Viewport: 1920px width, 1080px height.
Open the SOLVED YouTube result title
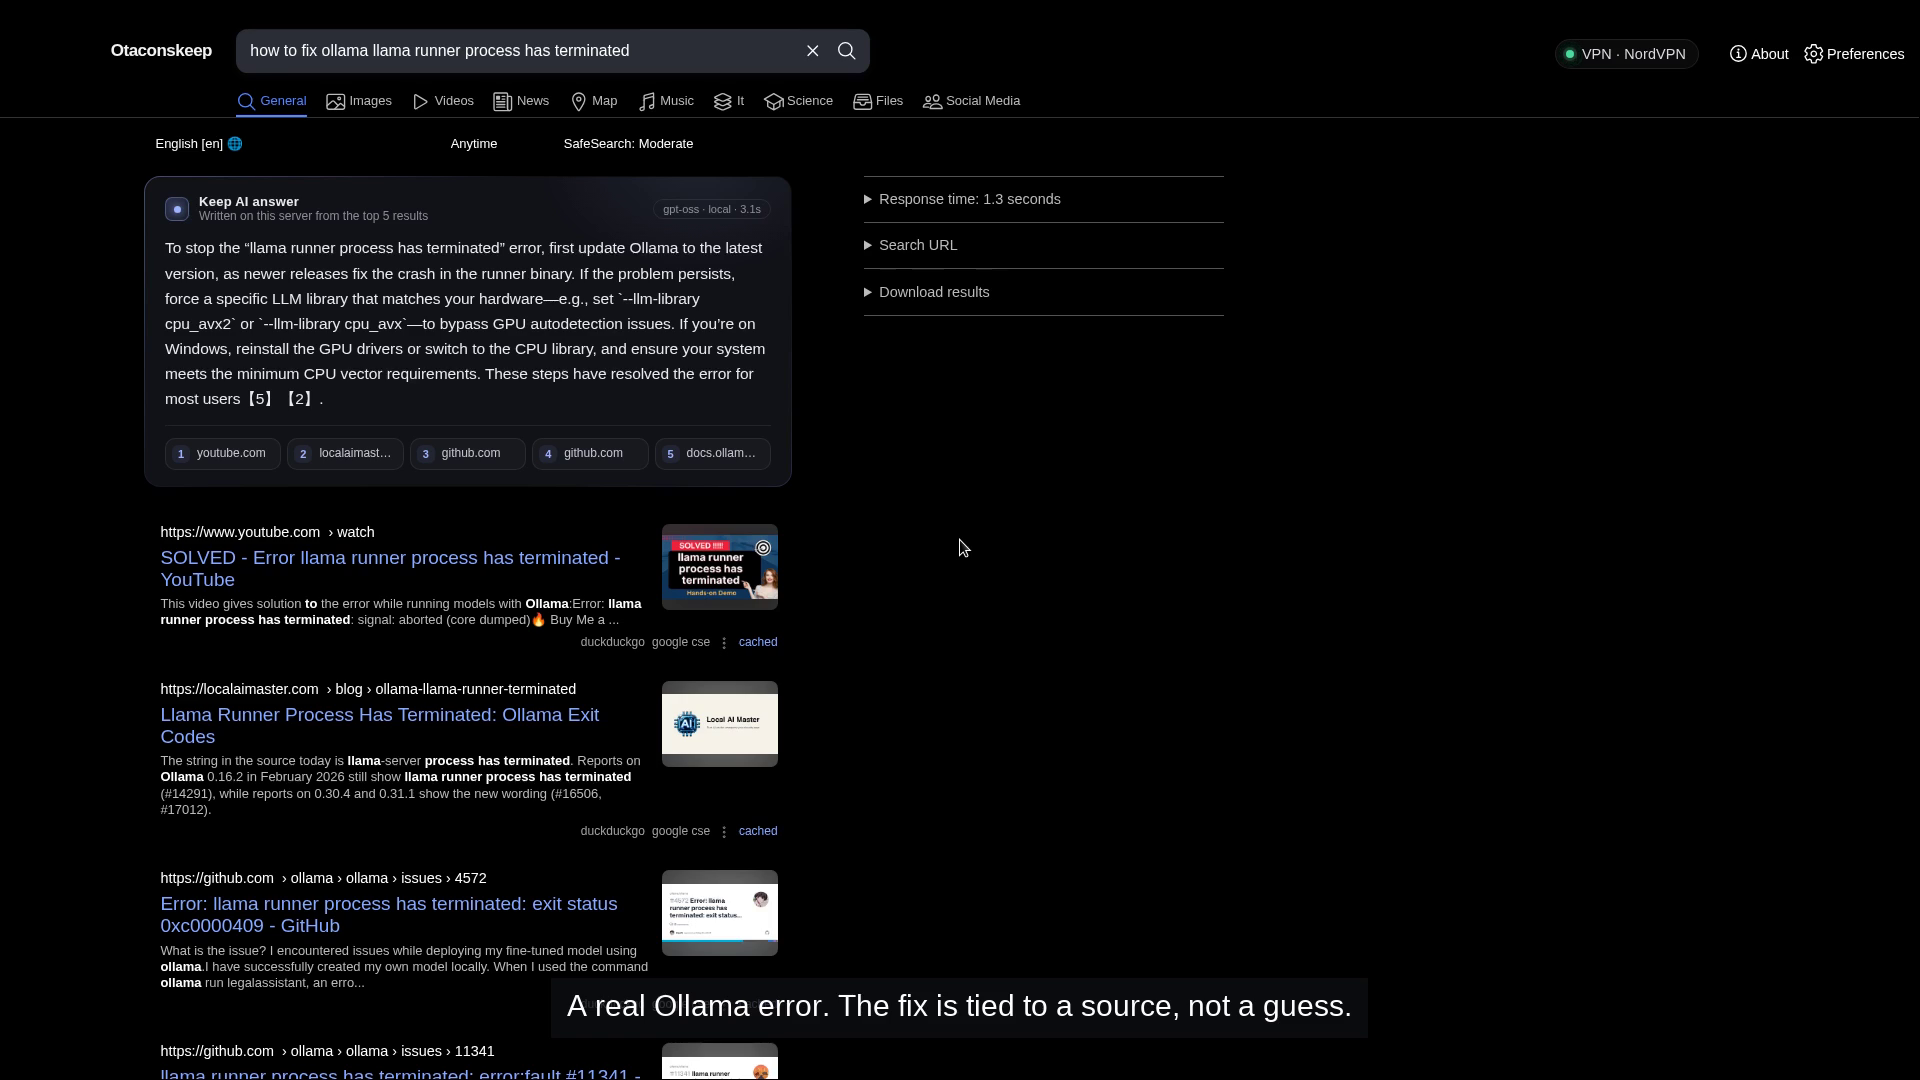pyautogui.click(x=390, y=569)
